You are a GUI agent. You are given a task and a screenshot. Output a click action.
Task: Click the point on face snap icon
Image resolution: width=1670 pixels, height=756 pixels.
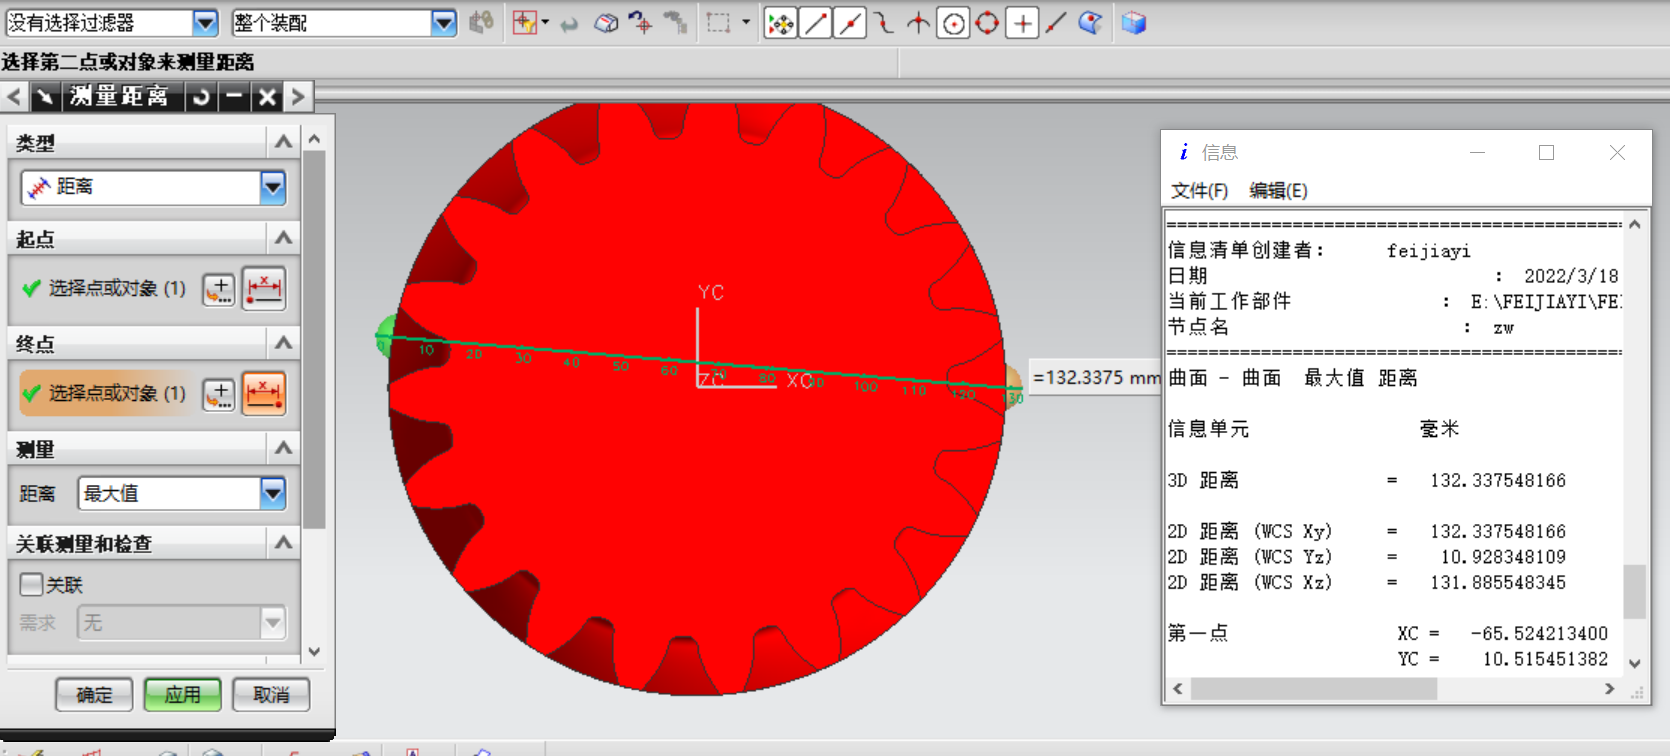click(1091, 23)
